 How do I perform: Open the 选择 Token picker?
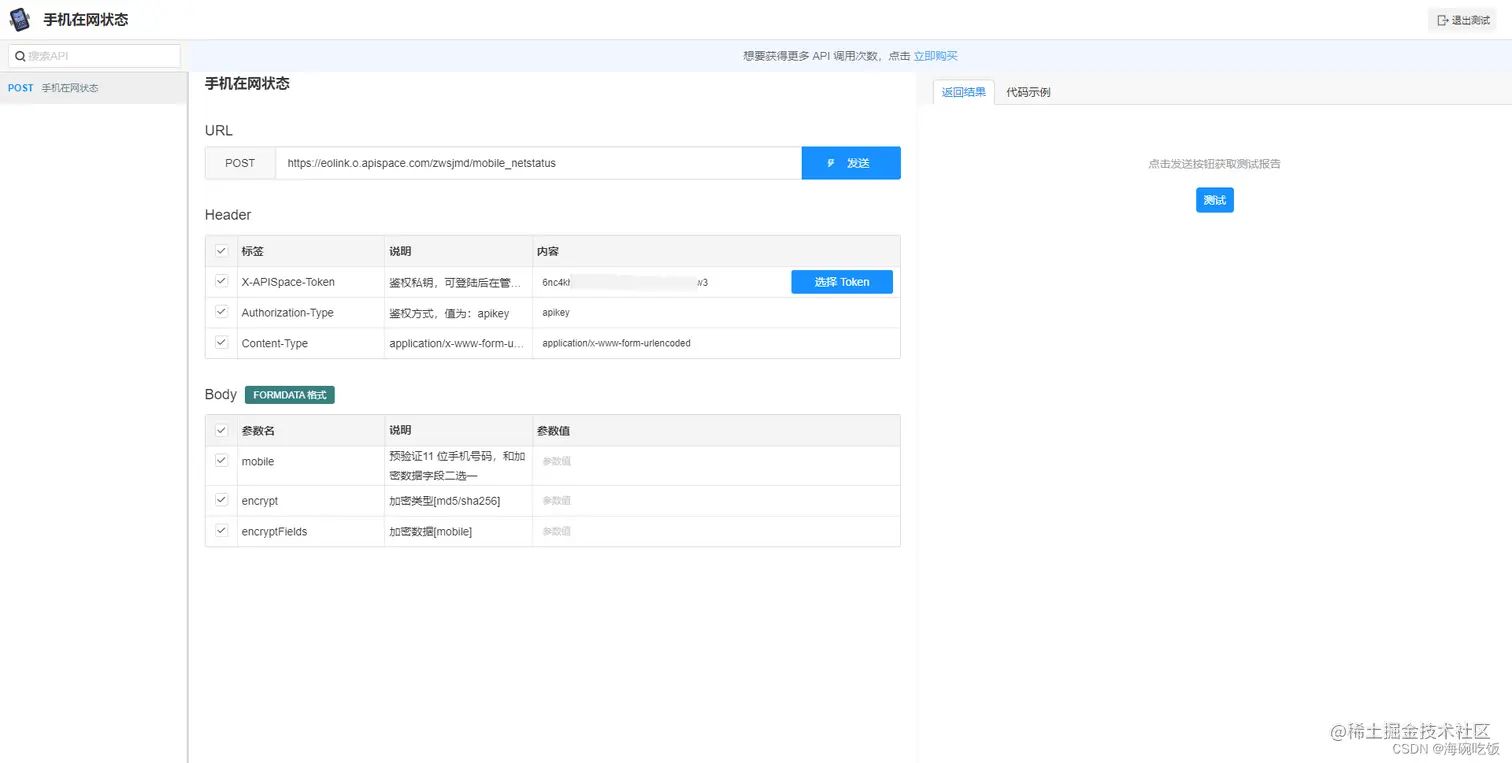point(841,281)
